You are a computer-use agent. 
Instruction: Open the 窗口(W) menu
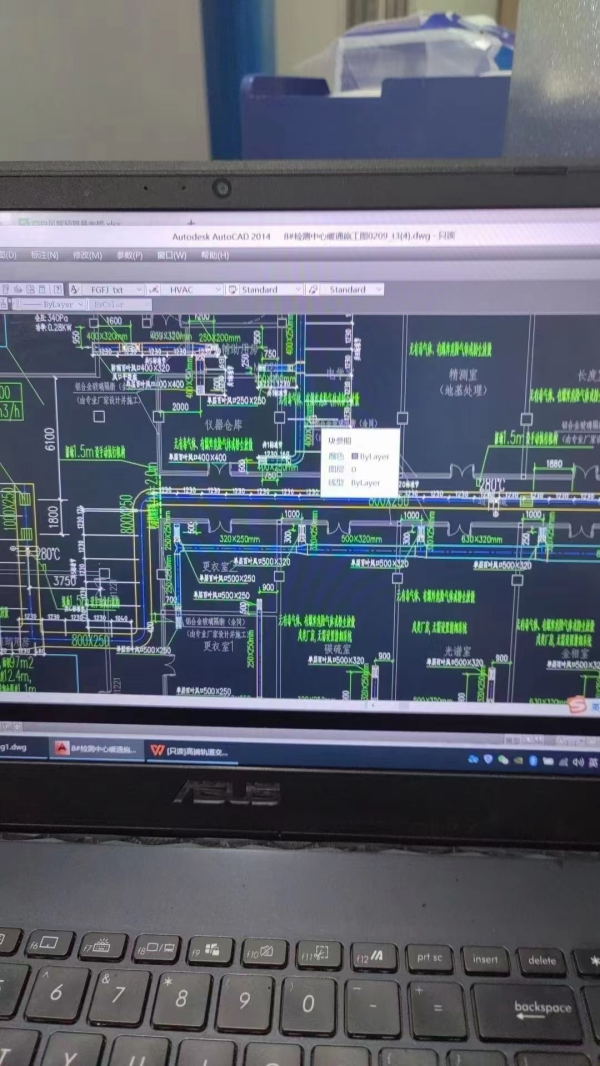pos(172,255)
